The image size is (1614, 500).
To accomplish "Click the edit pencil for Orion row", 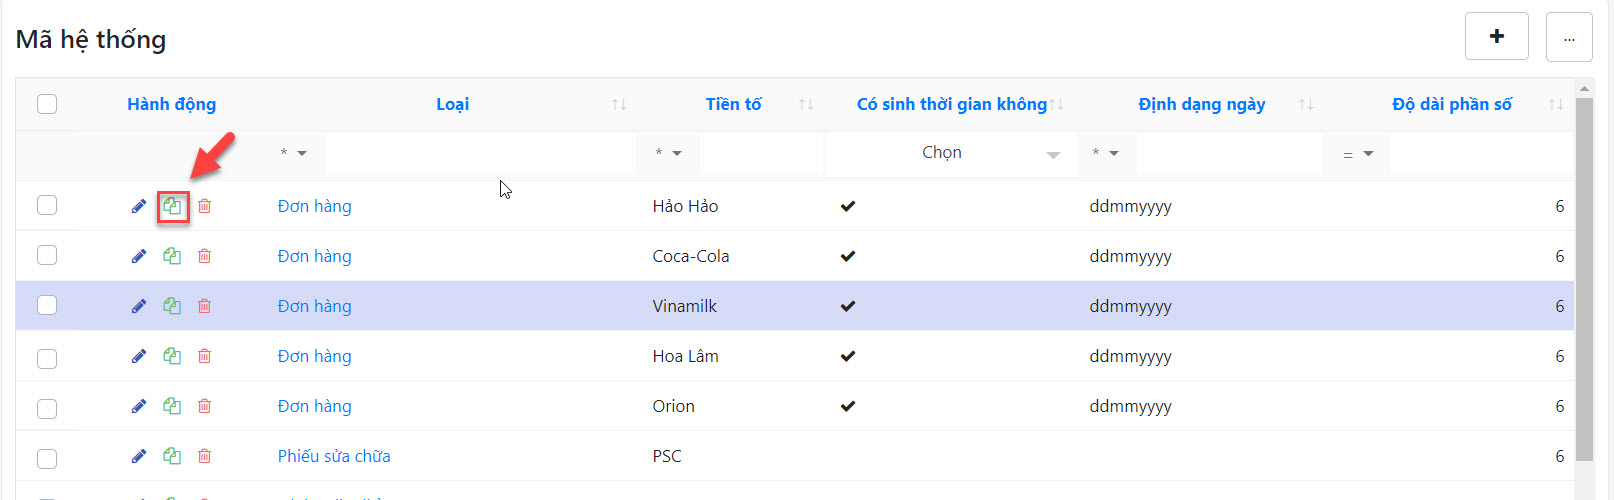I will click(x=139, y=406).
